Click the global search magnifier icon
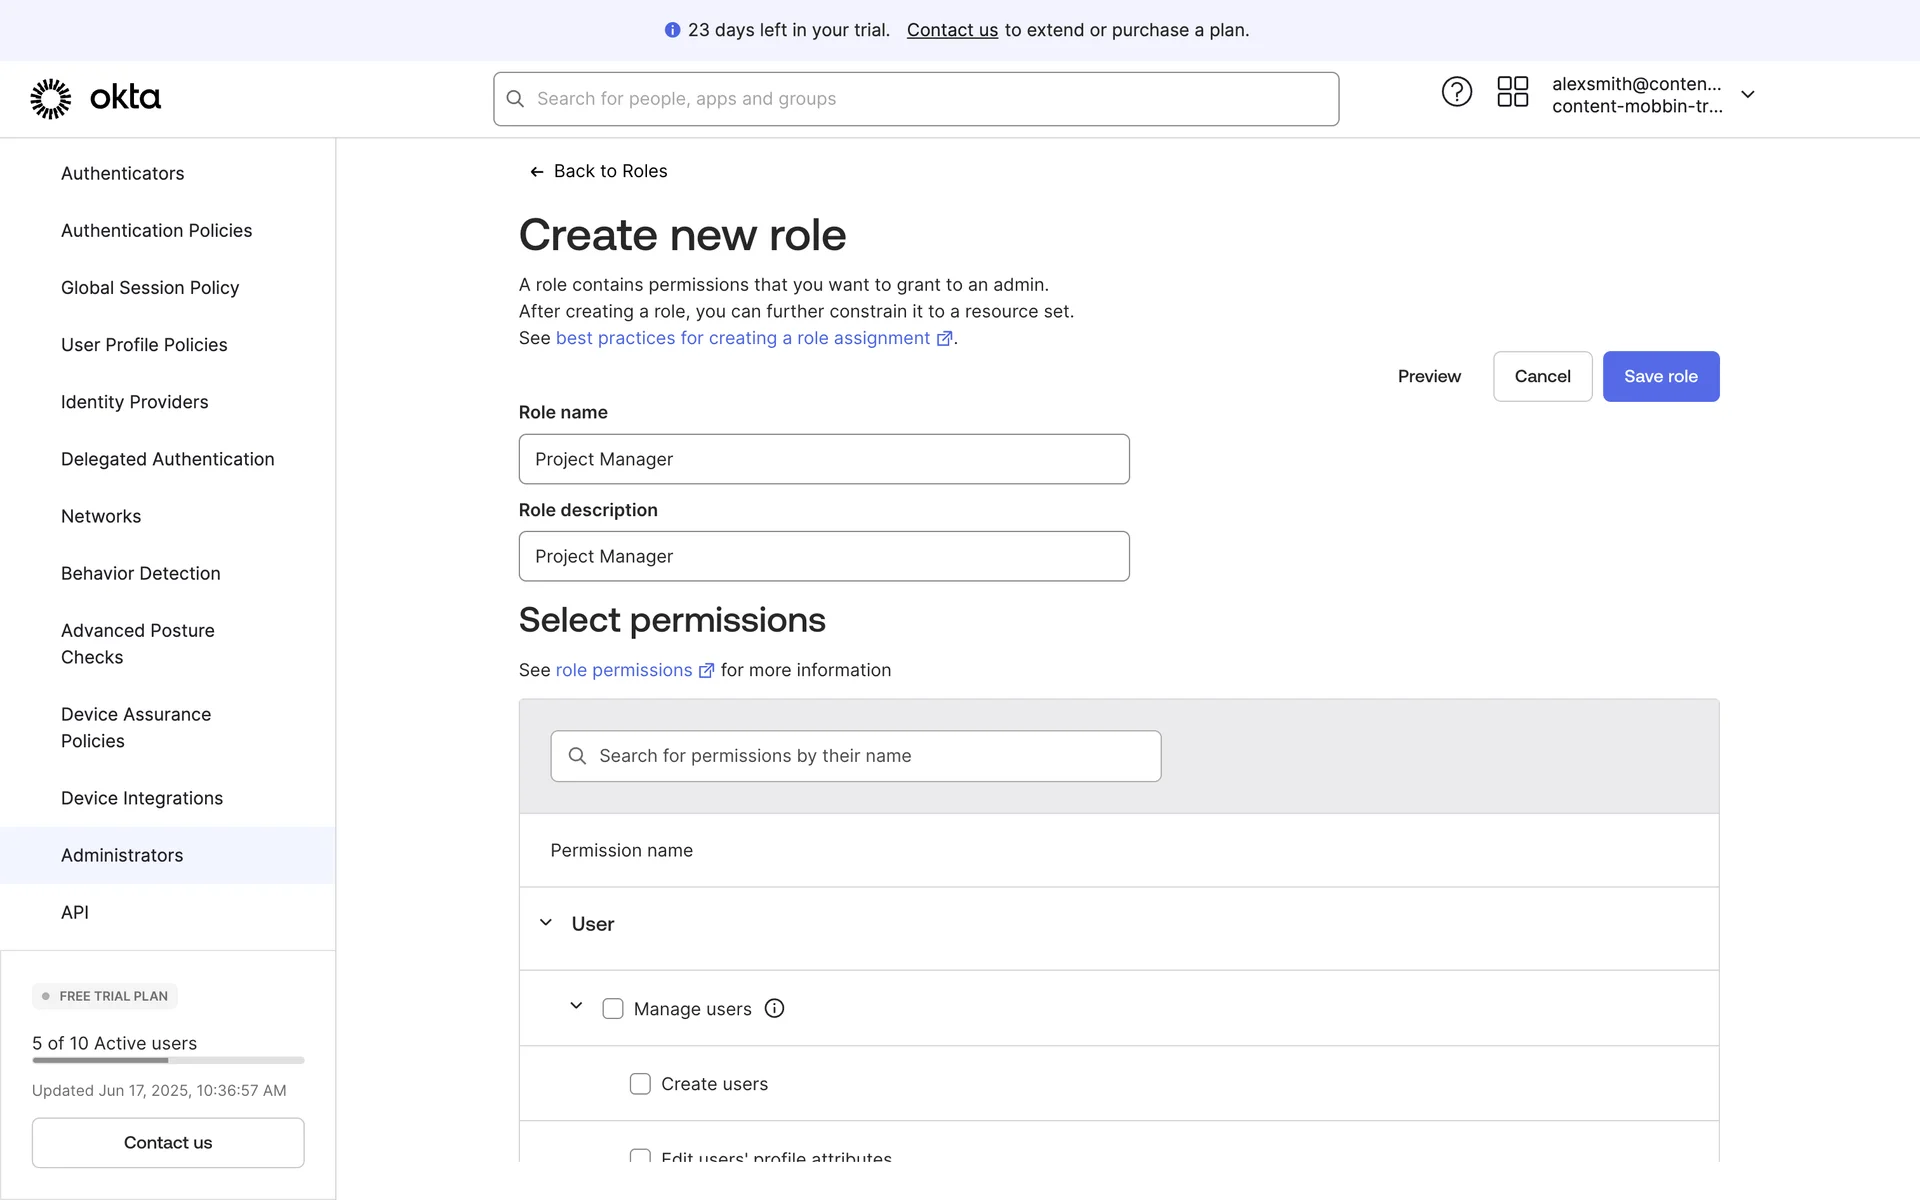The image size is (1920, 1200). [515, 99]
